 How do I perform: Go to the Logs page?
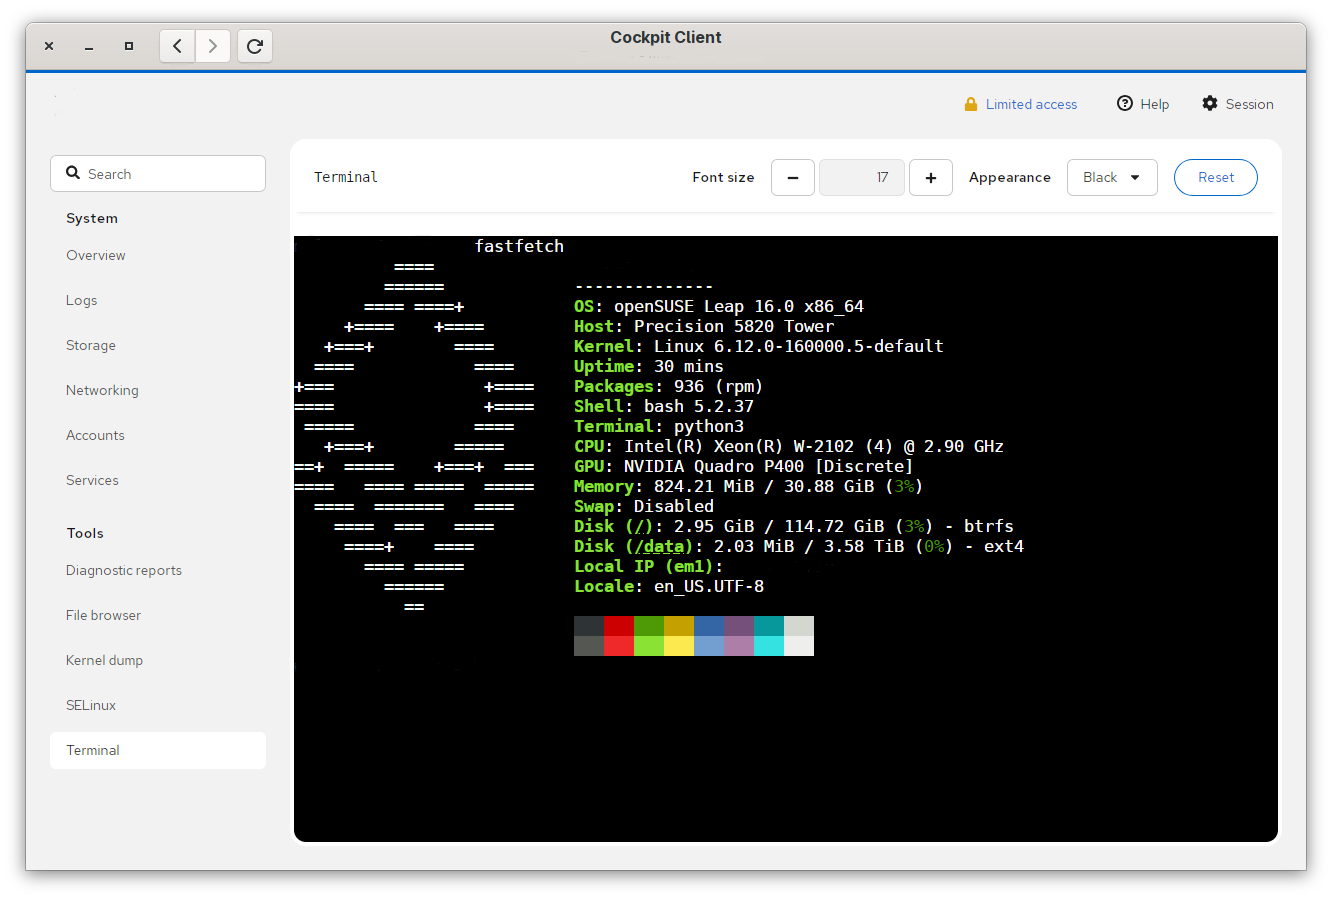82,301
